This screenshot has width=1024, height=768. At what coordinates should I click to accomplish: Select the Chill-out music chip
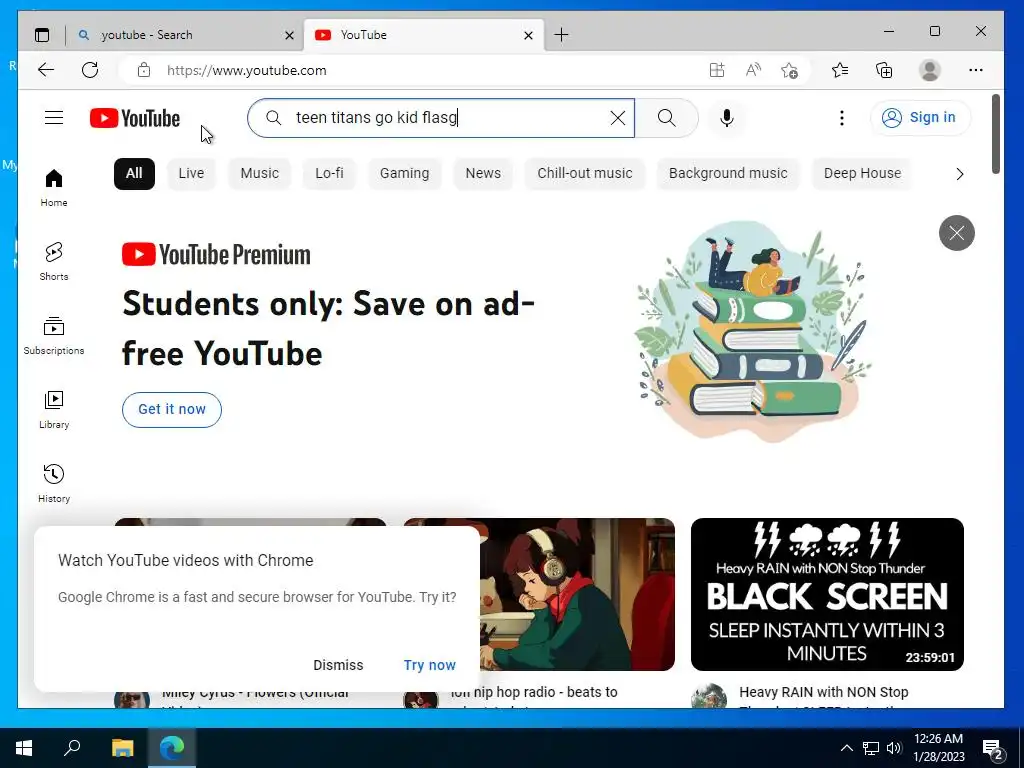(584, 174)
